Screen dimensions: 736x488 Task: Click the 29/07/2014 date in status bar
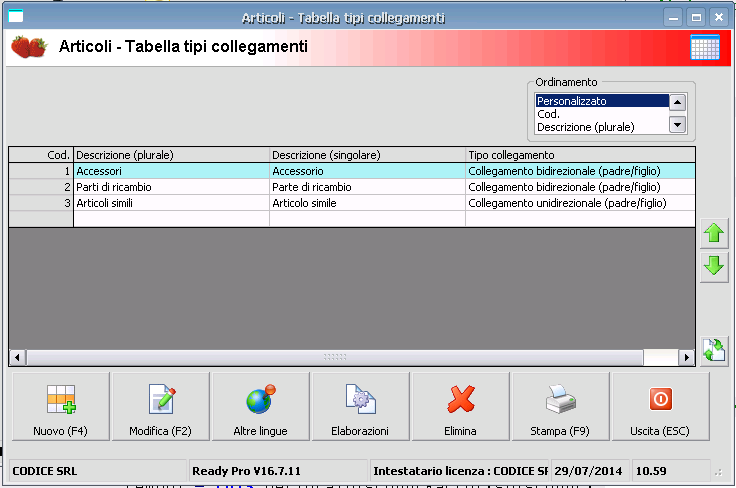590,471
